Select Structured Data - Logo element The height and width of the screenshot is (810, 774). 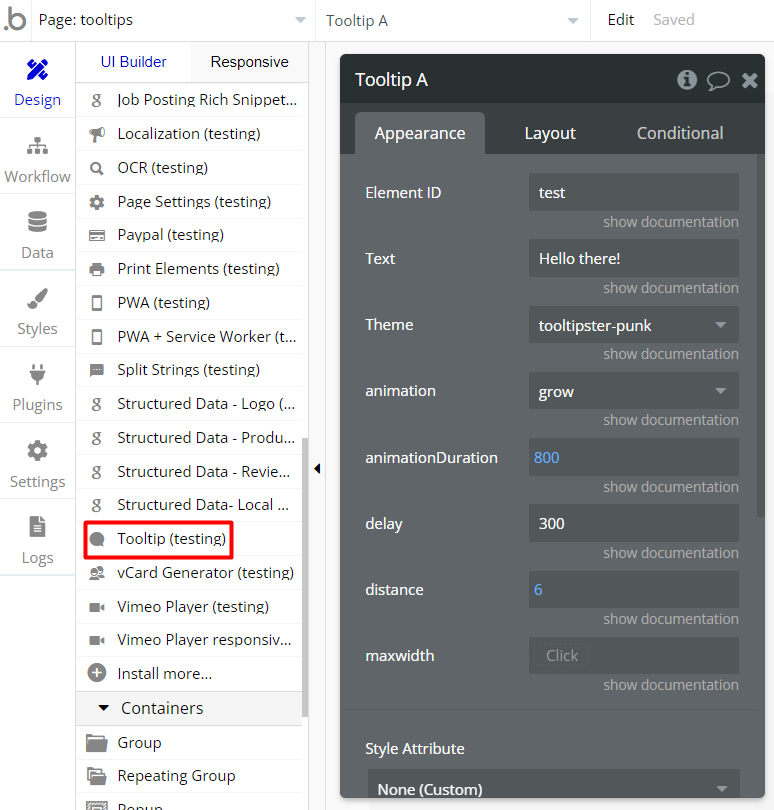189,404
